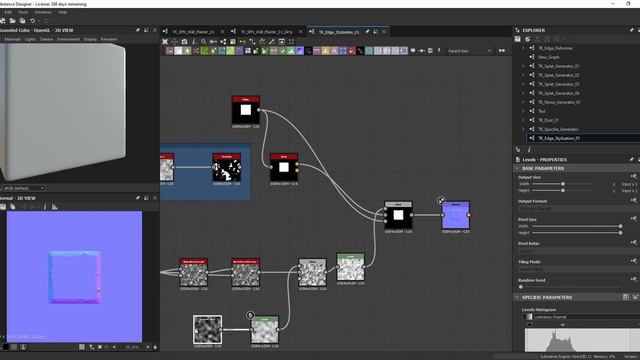Image resolution: width=640 pixels, height=360 pixels.
Task: Click the save package icon in main toolbar
Action: (22, 21)
